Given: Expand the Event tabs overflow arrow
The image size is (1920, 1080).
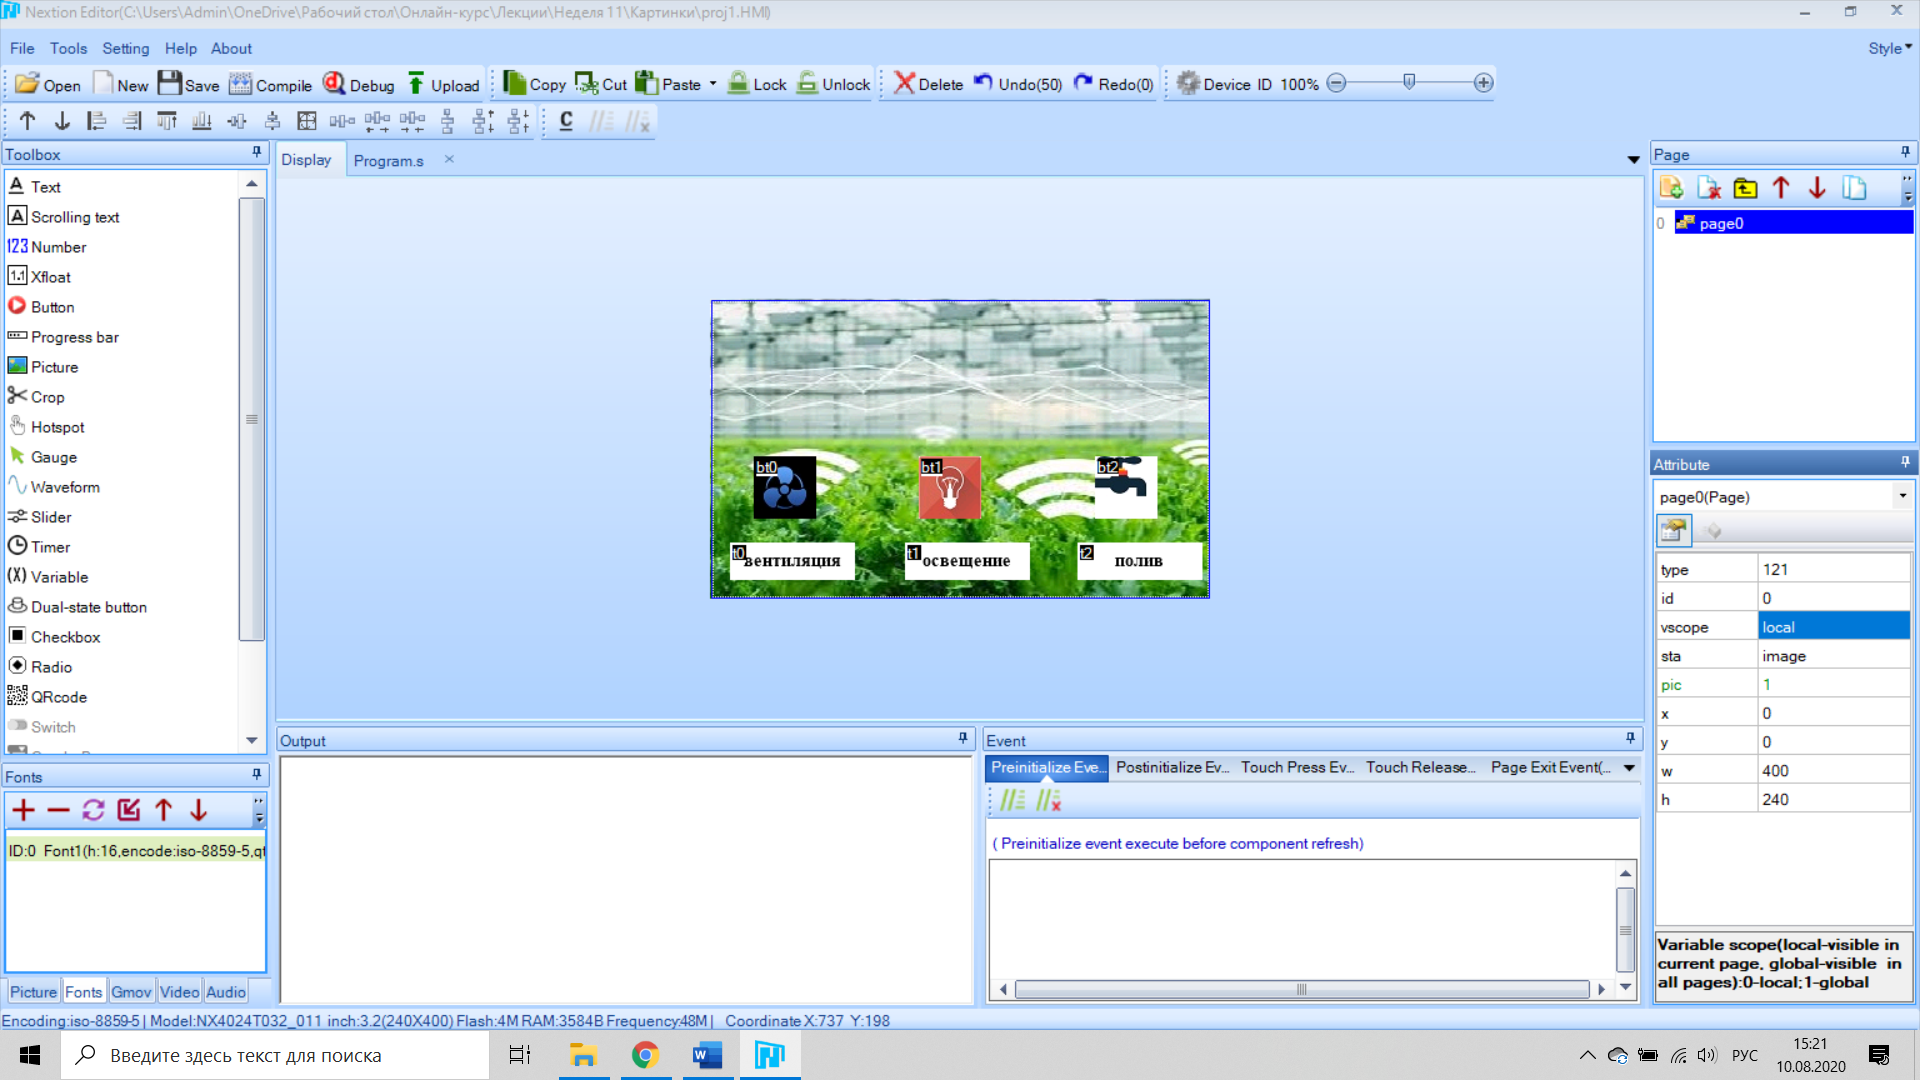Looking at the screenshot, I should 1630,768.
